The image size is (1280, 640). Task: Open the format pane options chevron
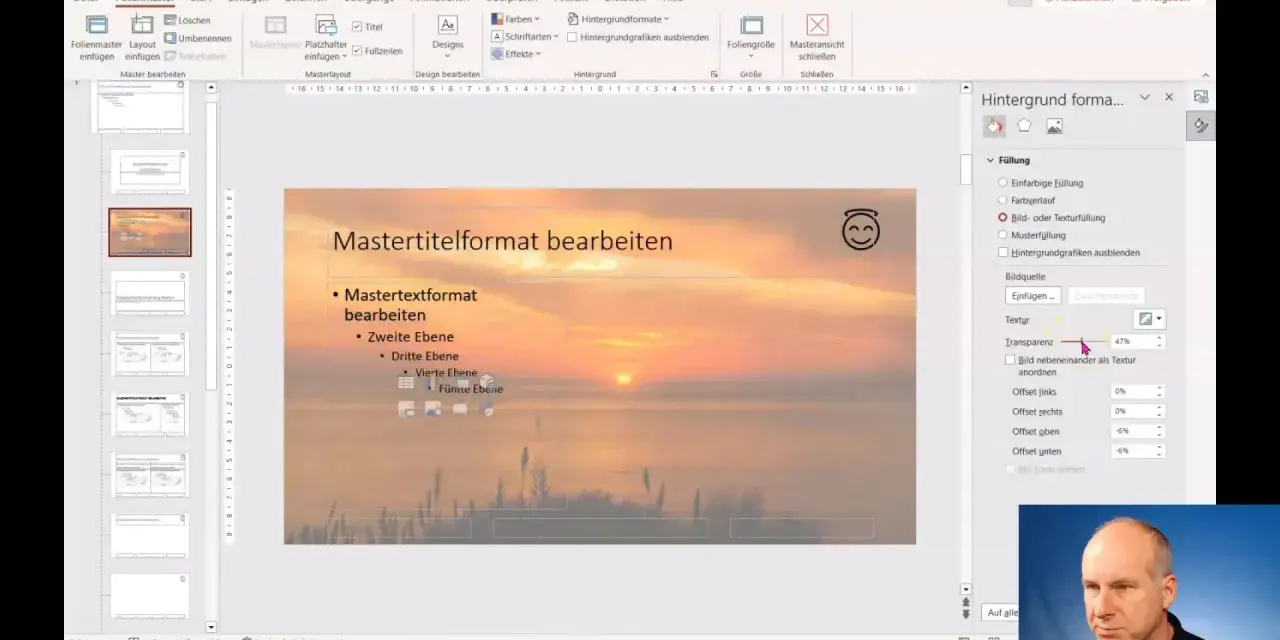[x=1145, y=98]
